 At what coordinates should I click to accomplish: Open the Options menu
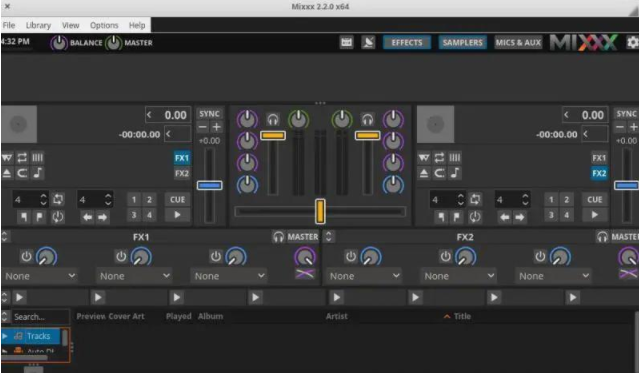[x=104, y=25]
